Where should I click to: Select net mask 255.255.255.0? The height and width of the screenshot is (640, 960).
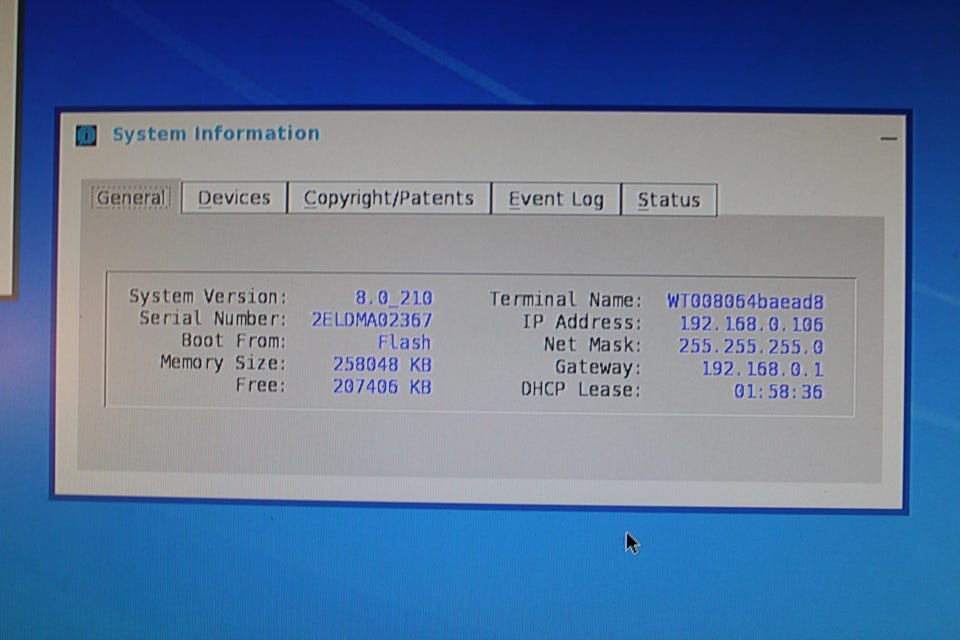click(751, 347)
